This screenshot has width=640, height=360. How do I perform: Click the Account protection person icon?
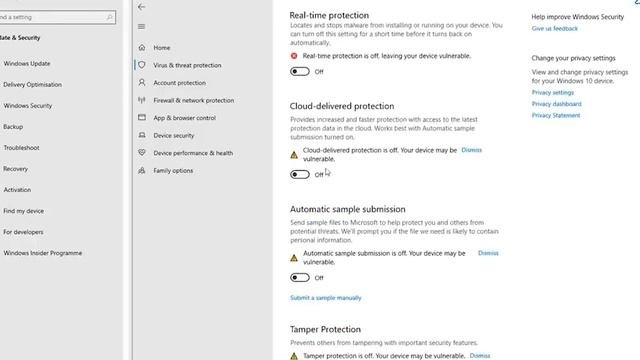pos(142,82)
